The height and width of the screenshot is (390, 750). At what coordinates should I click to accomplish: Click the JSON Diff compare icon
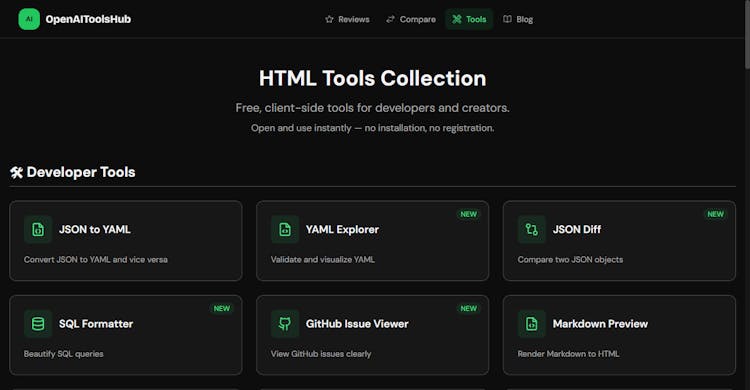click(x=531, y=230)
